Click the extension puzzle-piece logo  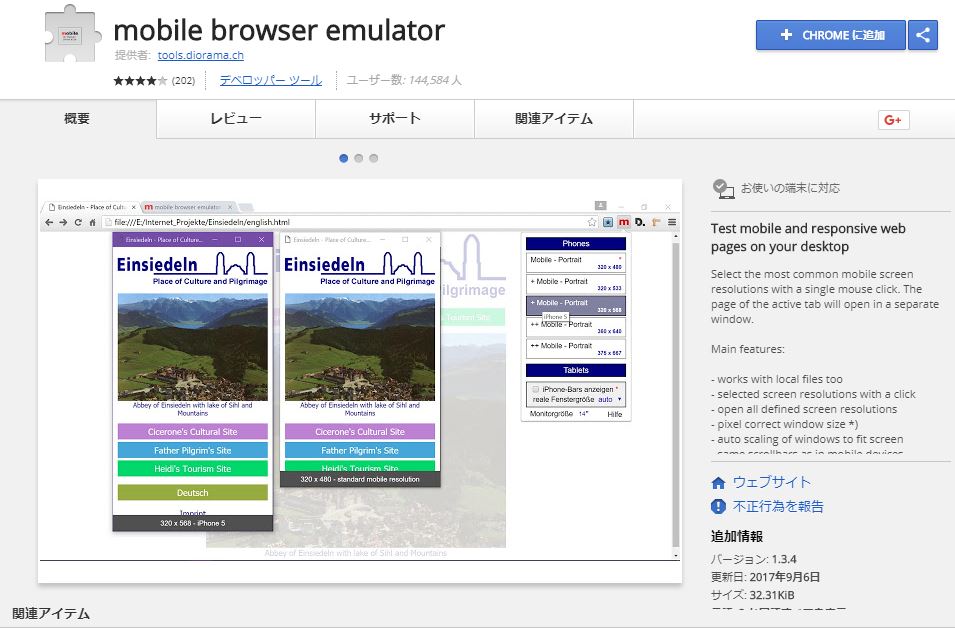pyautogui.click(x=71, y=34)
